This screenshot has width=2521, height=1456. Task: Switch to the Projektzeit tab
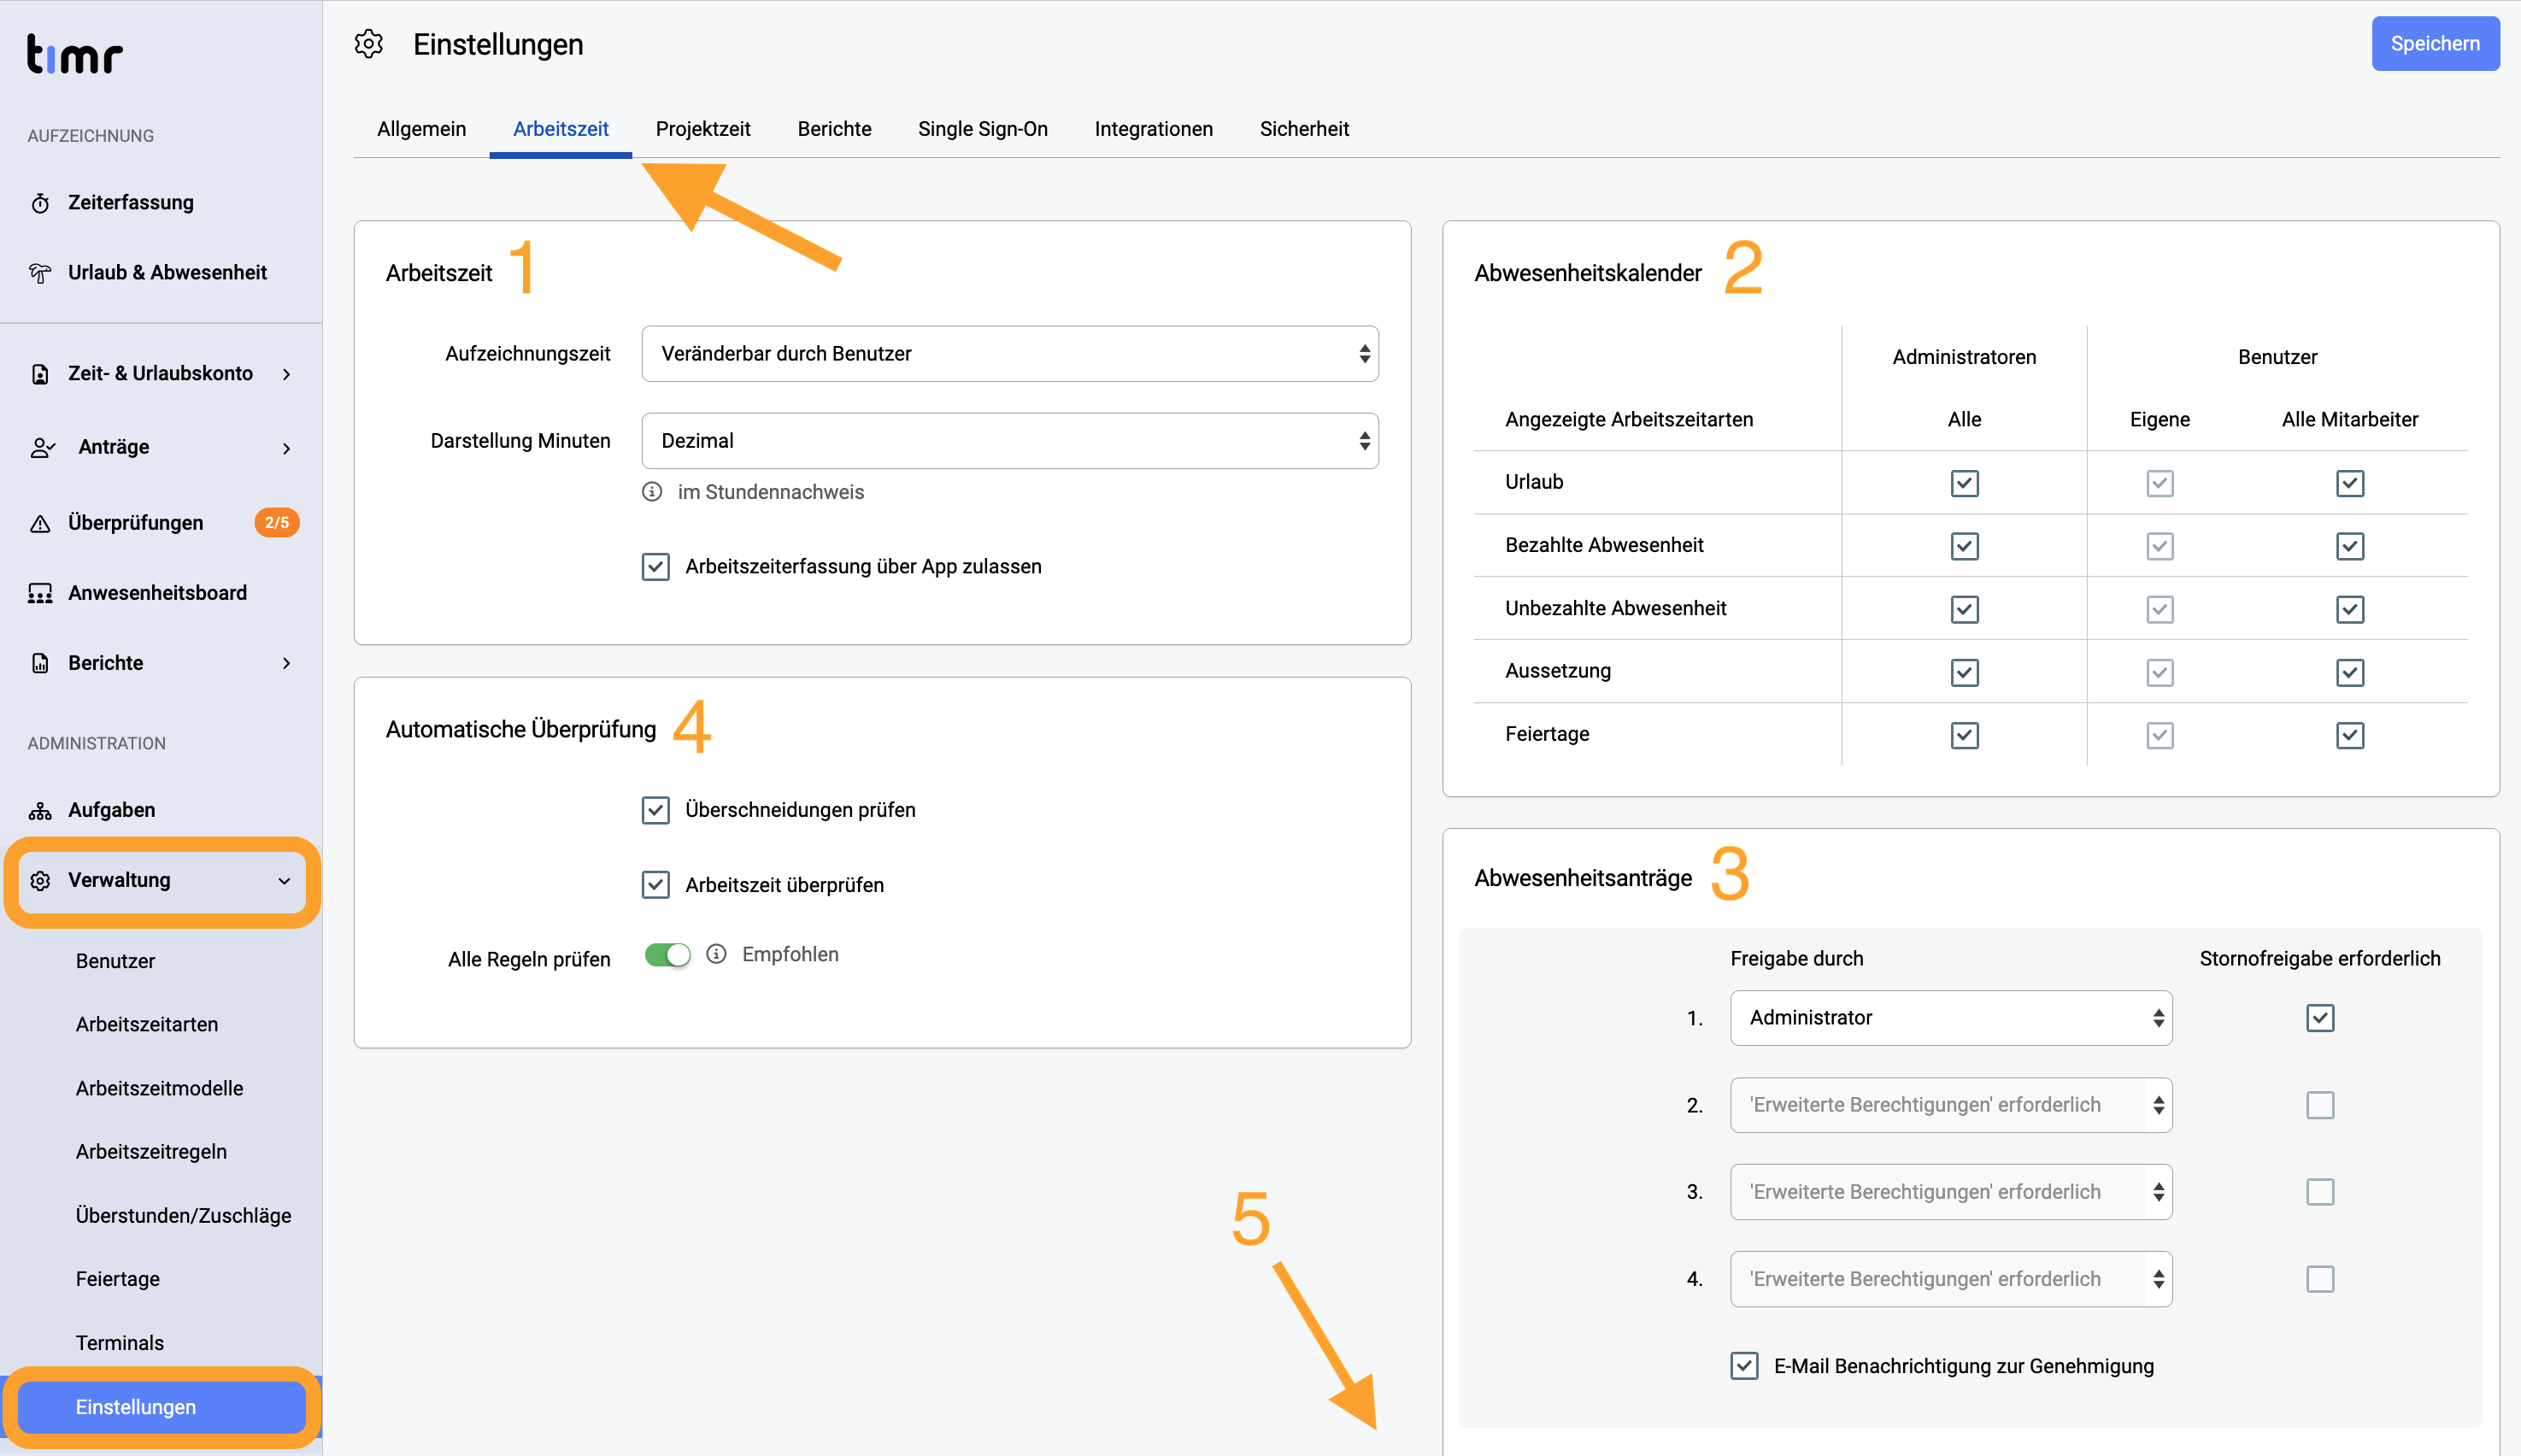tap(703, 129)
